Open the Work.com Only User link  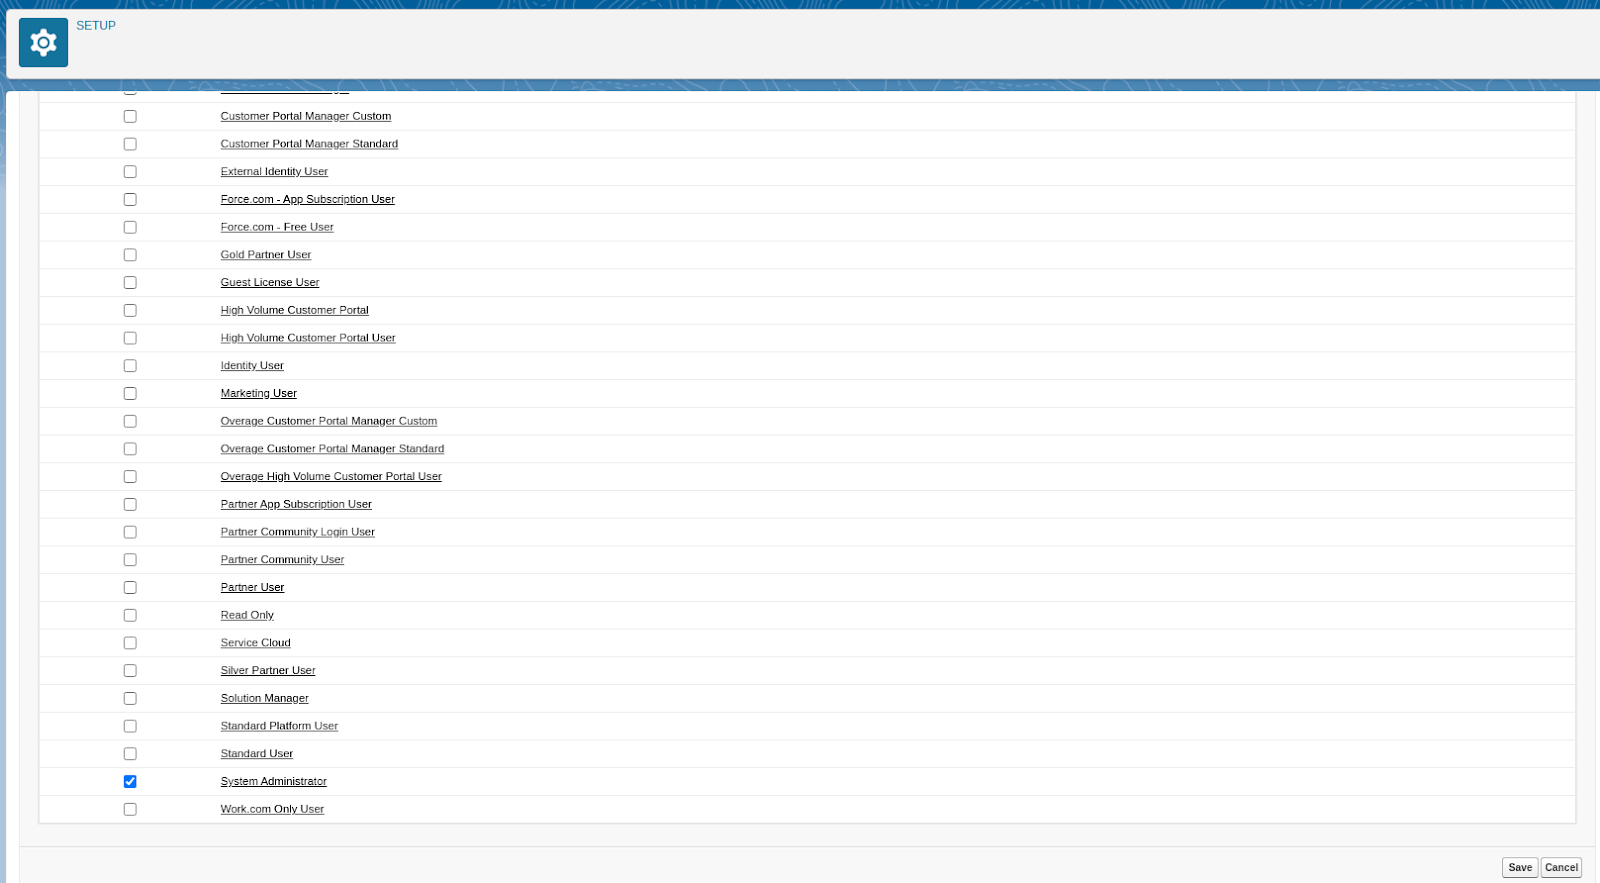point(272,810)
